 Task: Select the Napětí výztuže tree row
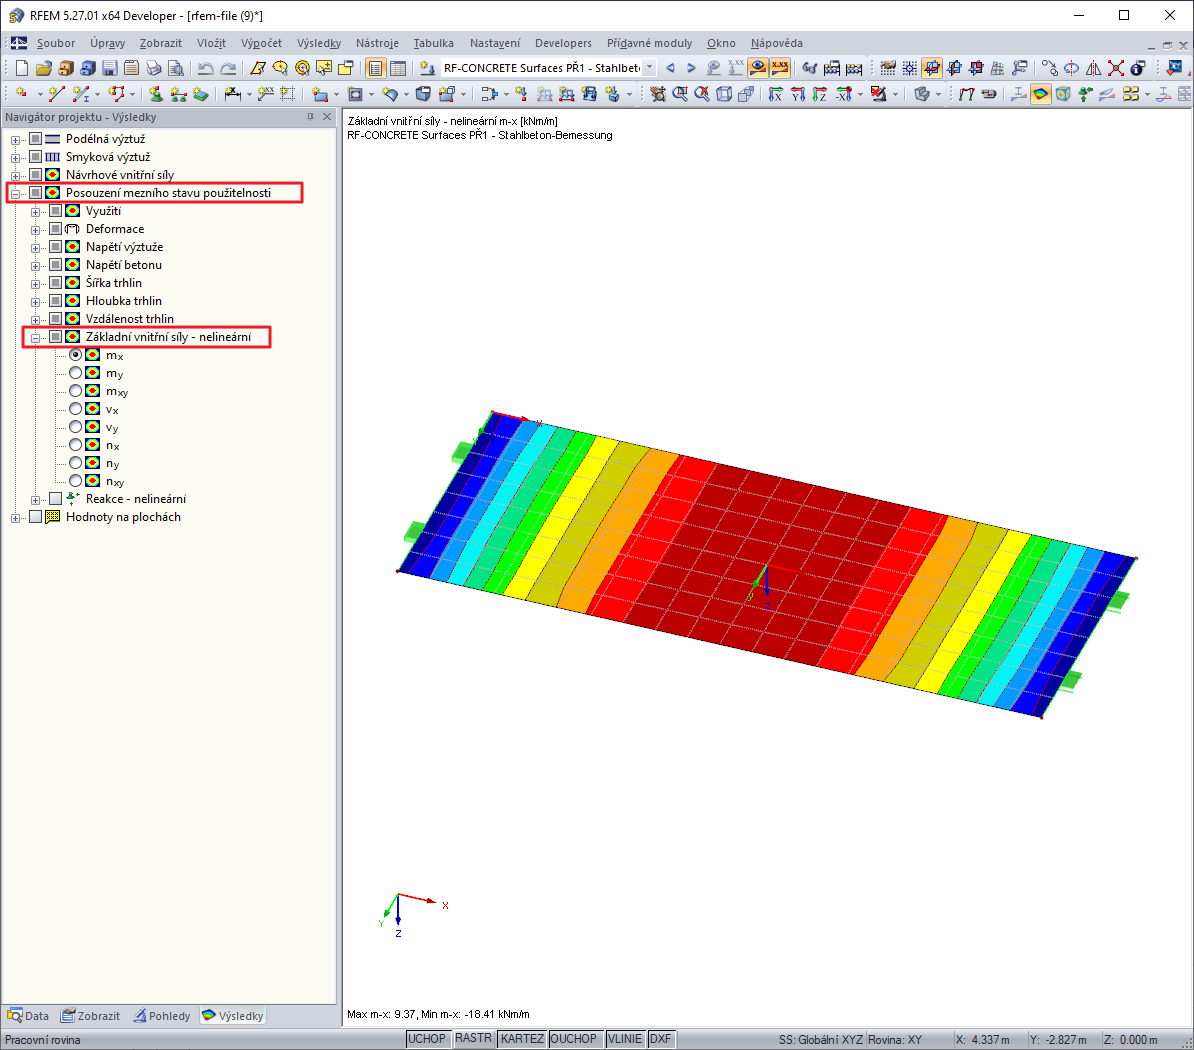[x=124, y=247]
